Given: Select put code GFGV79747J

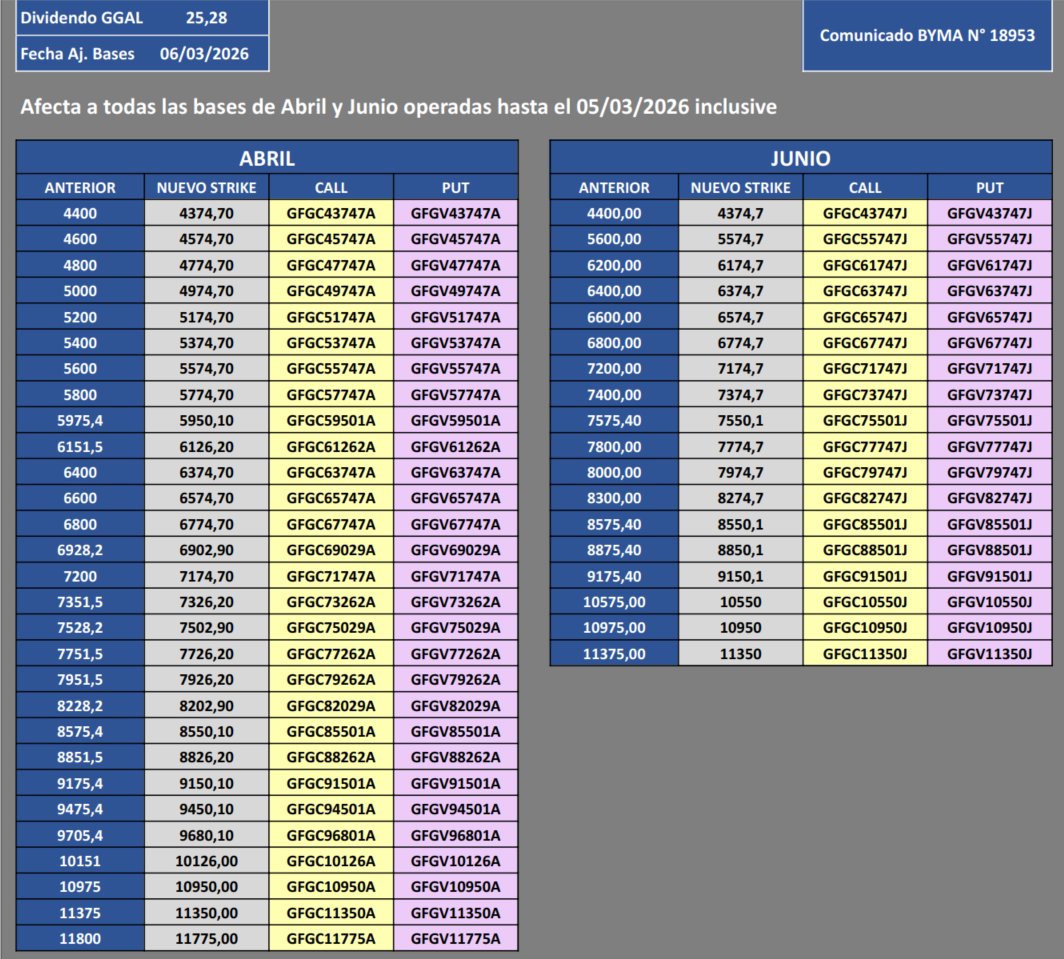Looking at the screenshot, I should [989, 473].
